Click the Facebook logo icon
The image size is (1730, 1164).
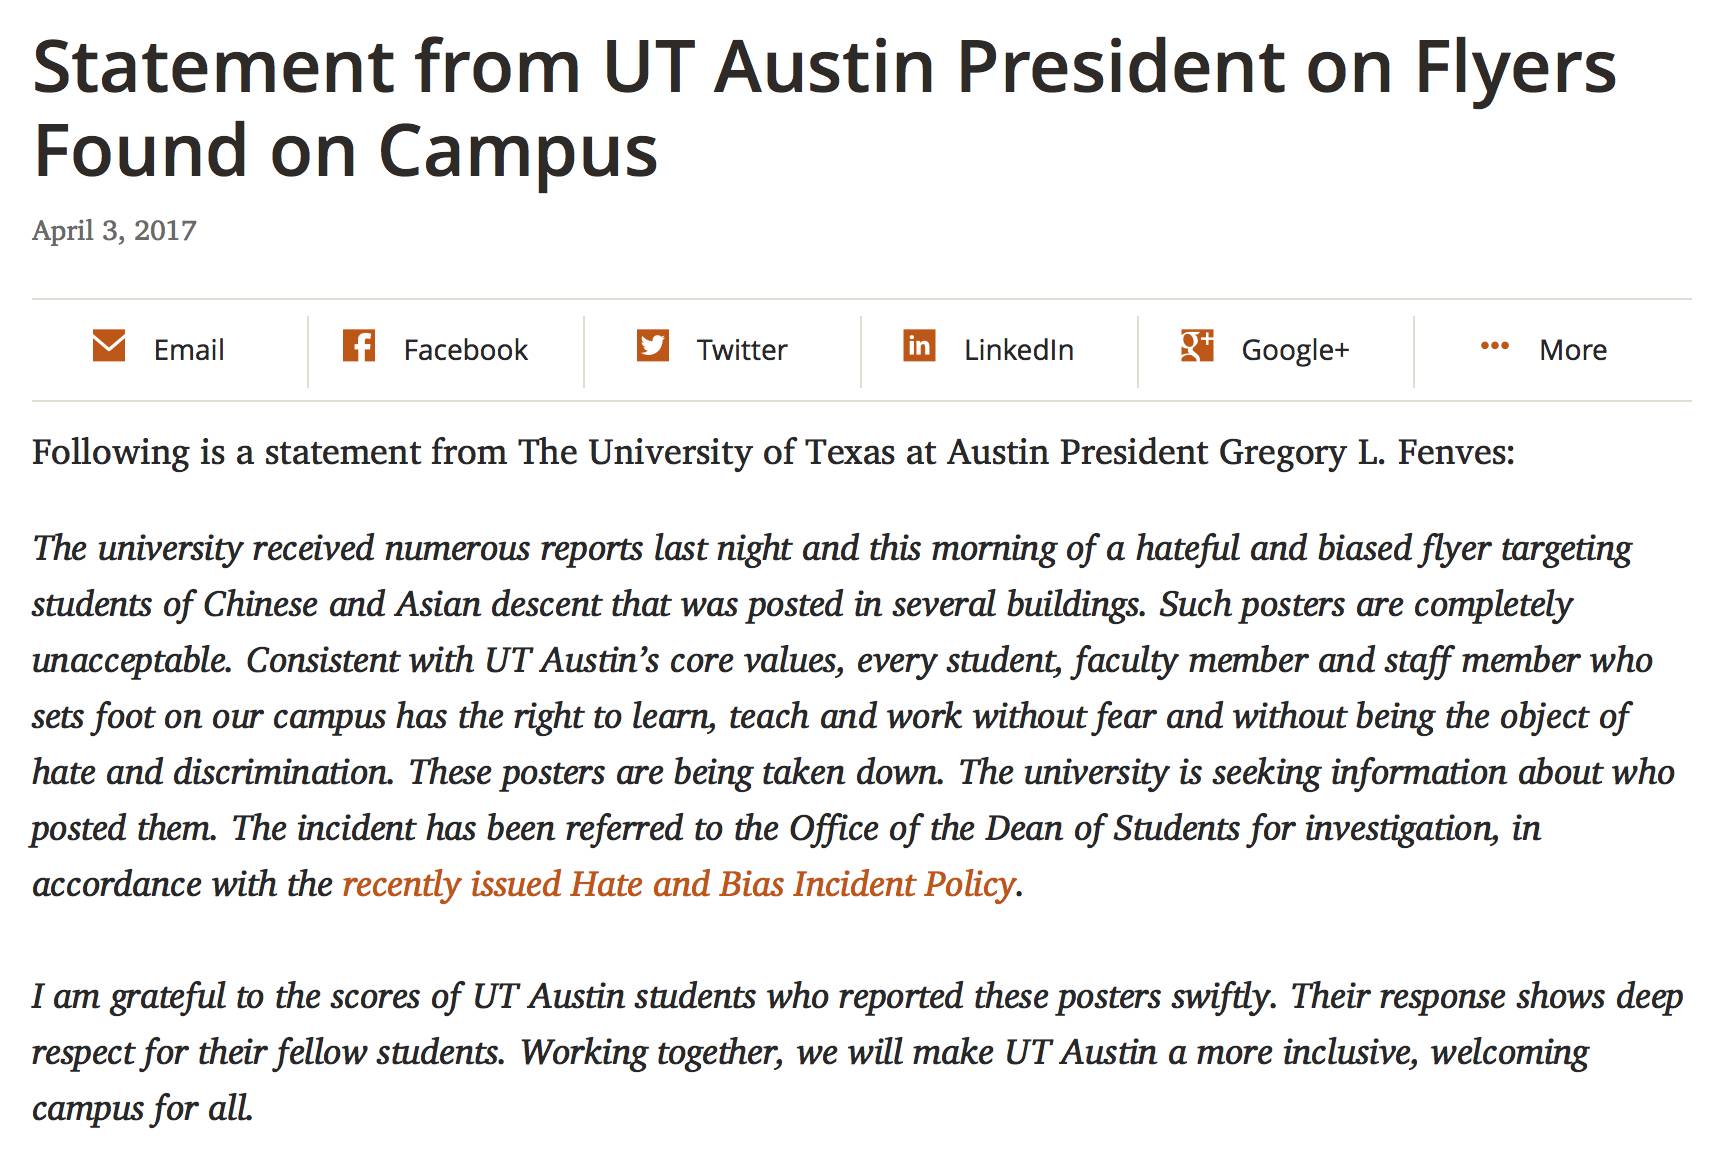tap(358, 346)
